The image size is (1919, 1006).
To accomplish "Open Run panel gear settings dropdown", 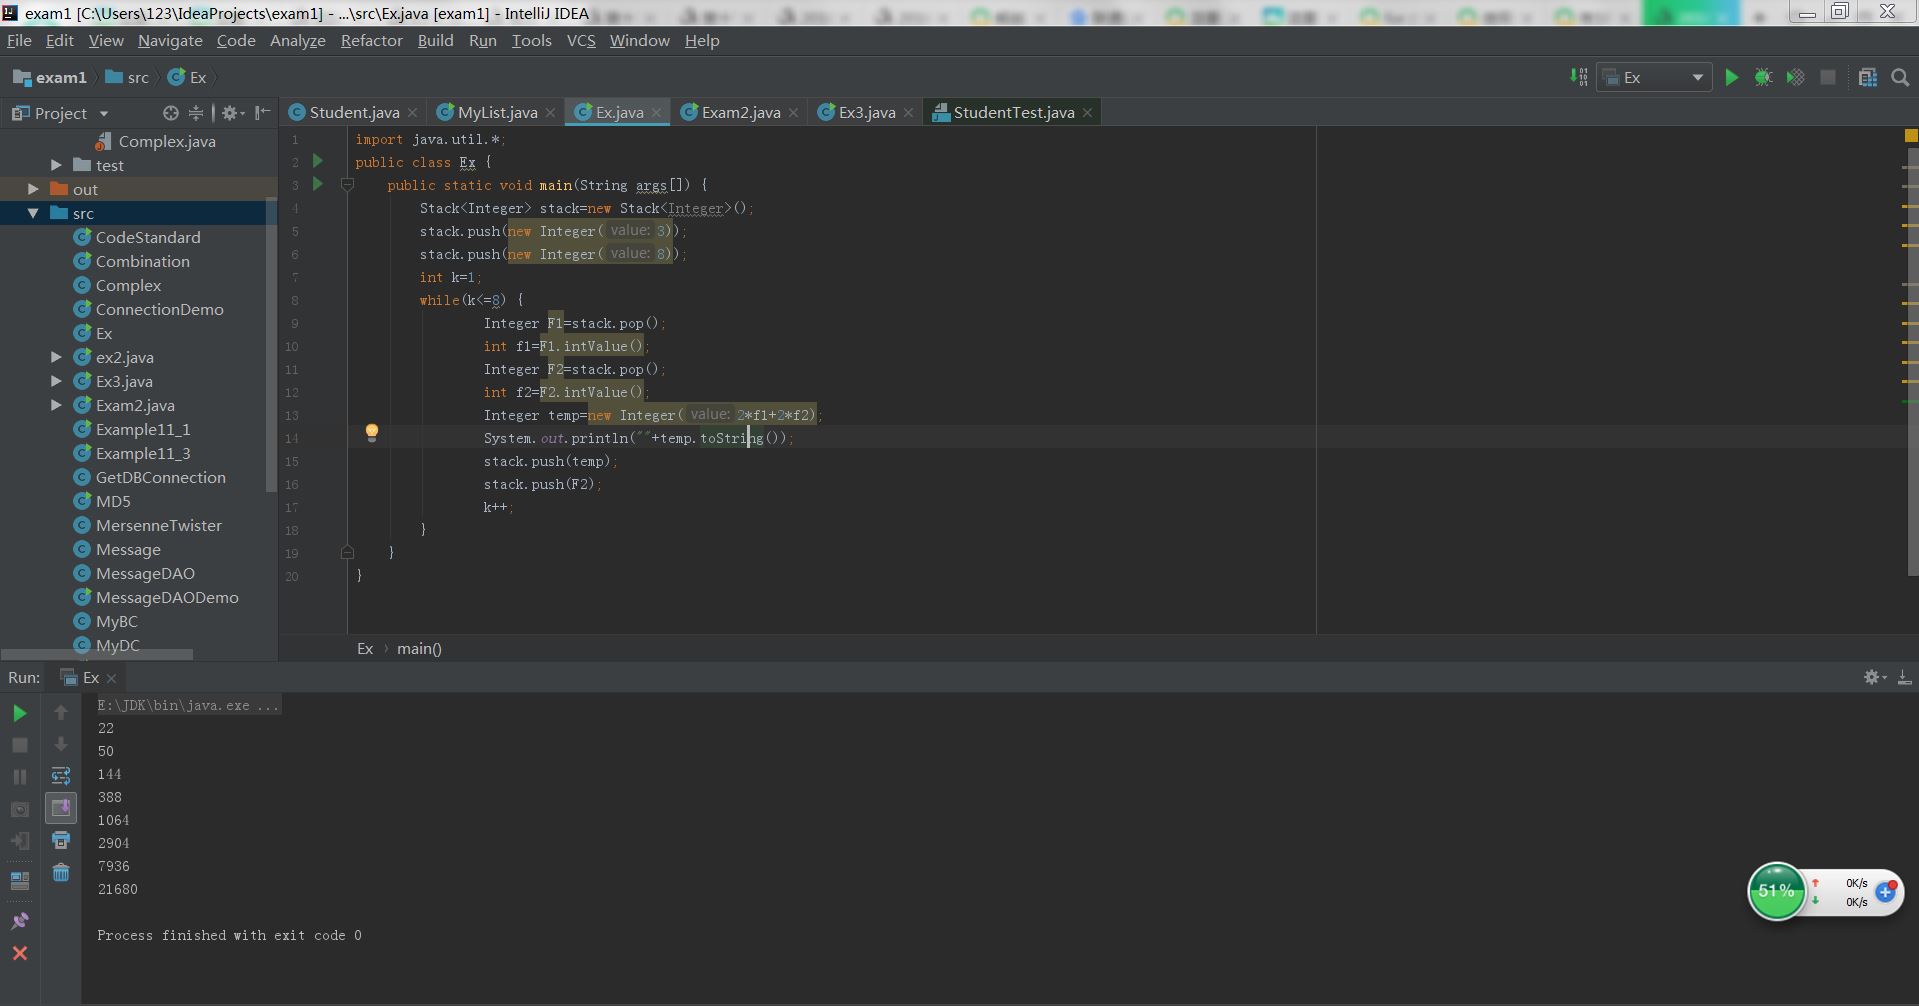I will [x=1875, y=677].
